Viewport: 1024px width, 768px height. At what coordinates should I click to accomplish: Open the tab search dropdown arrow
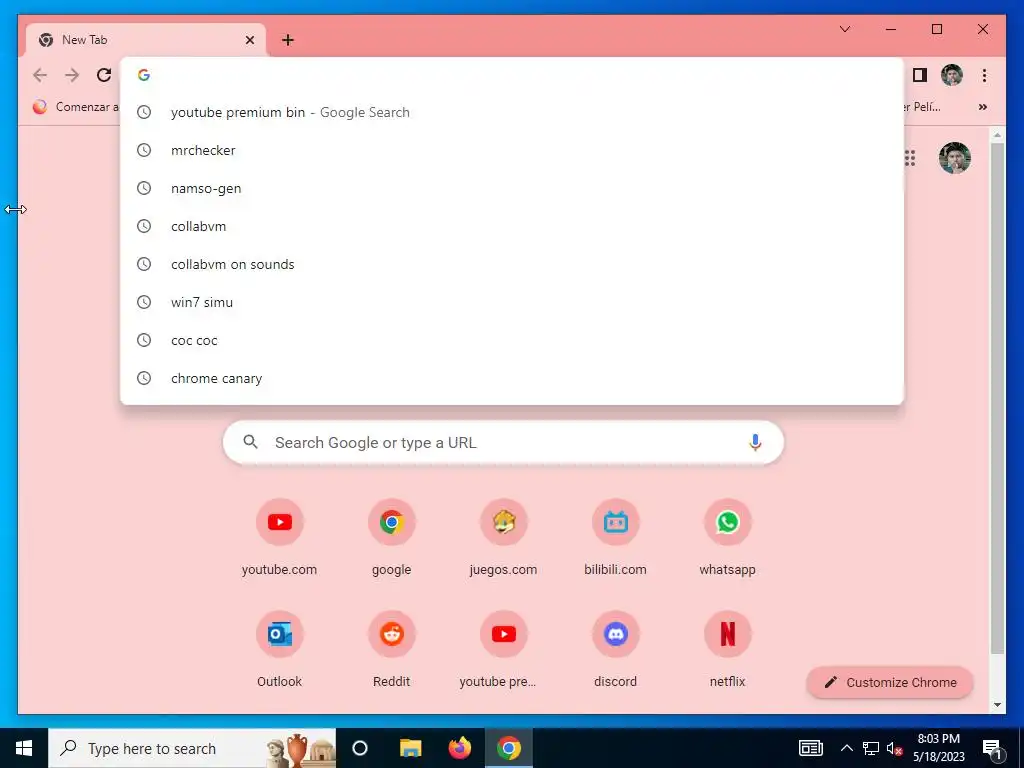844,29
